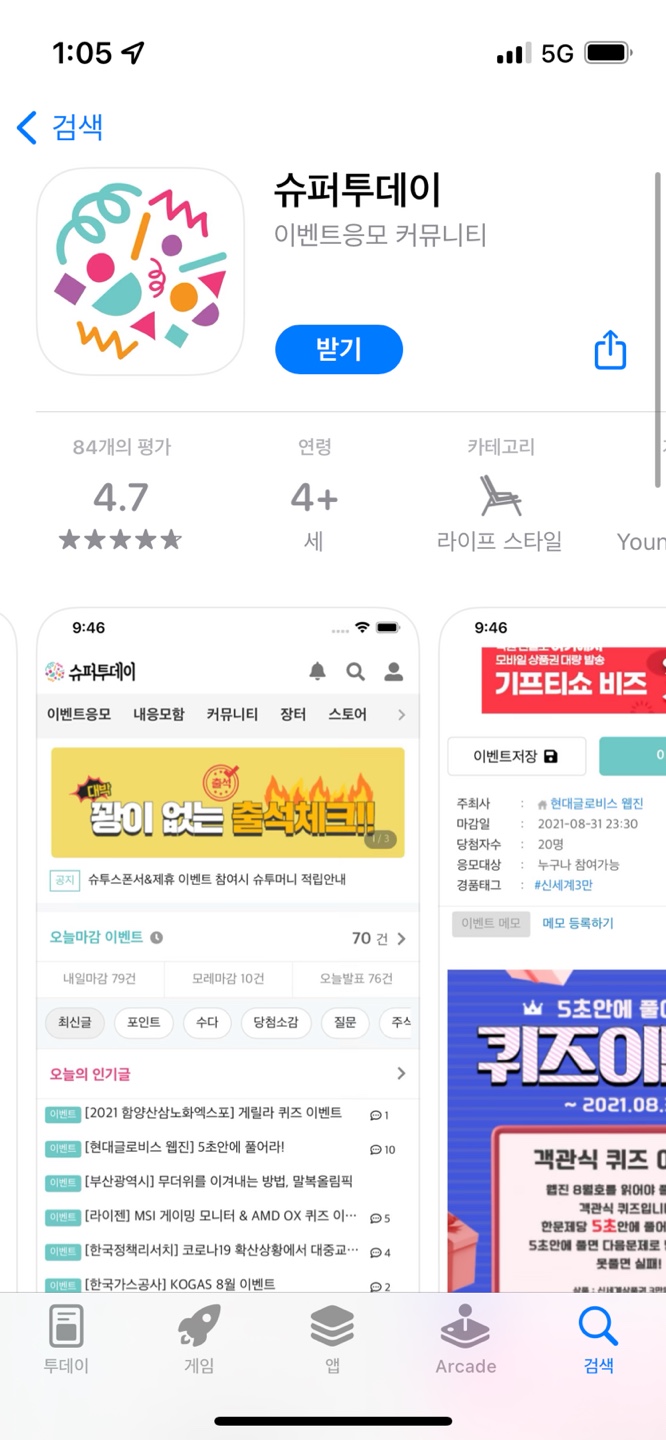
Task: Expand the 오늘마감 이벤트 70건 chevron
Action: tap(401, 938)
